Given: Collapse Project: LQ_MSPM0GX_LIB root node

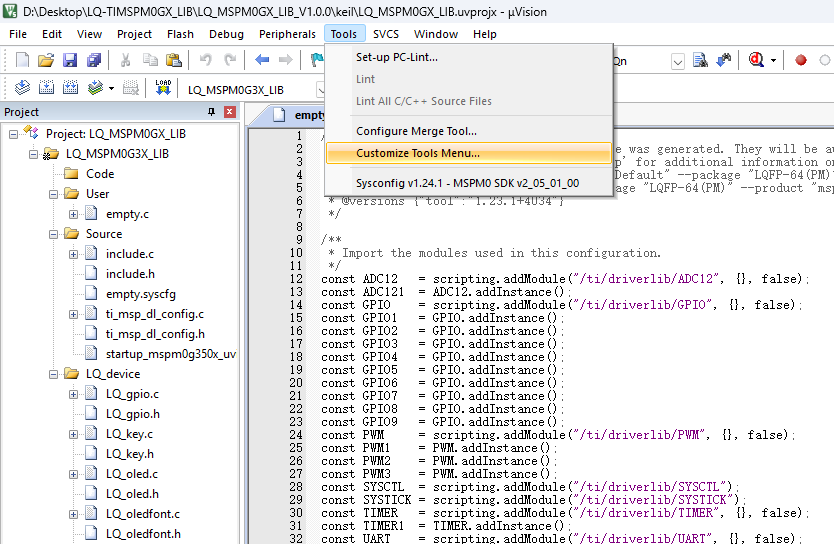Looking at the screenshot, I should (13, 134).
